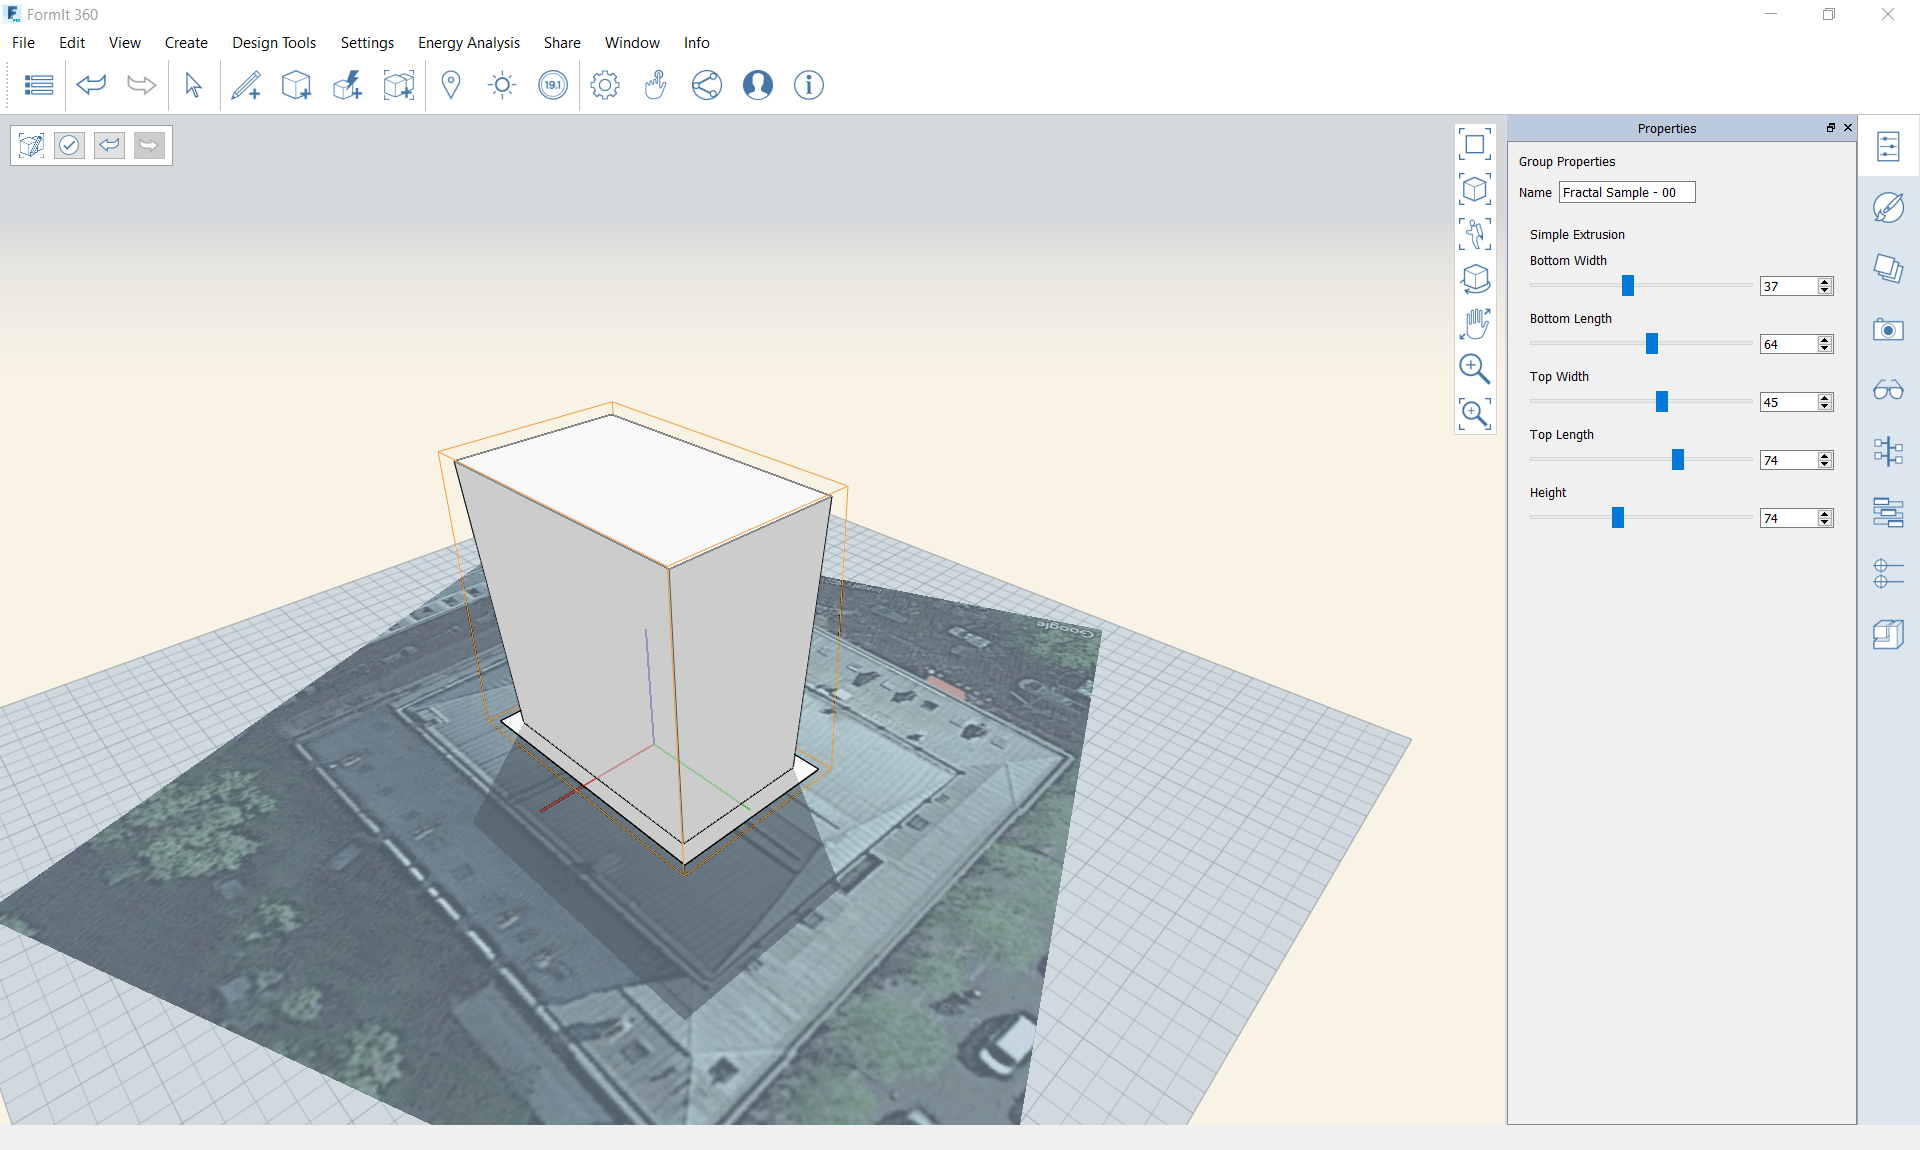Viewport: 1920px width, 1150px height.
Task: Click the Undo arrow in the main toolbar
Action: click(x=91, y=85)
